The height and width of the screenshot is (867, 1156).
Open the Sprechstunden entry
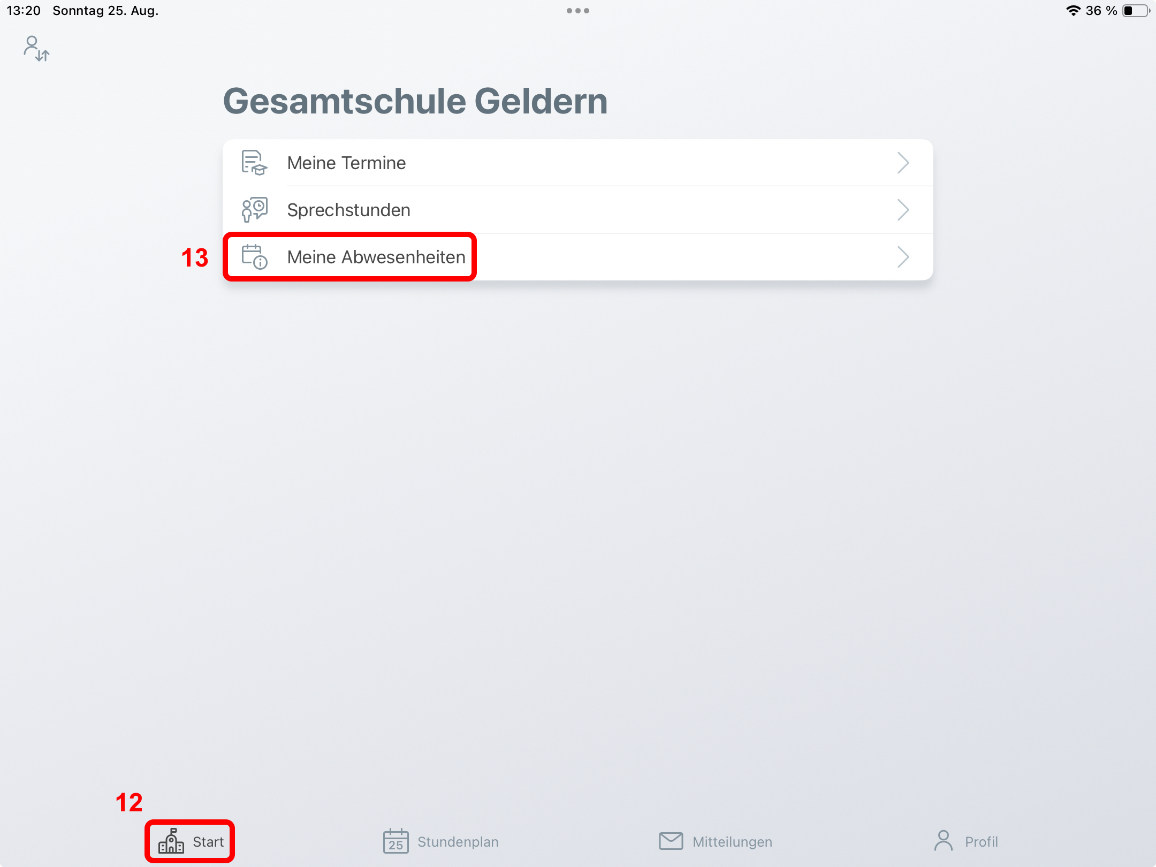578,209
